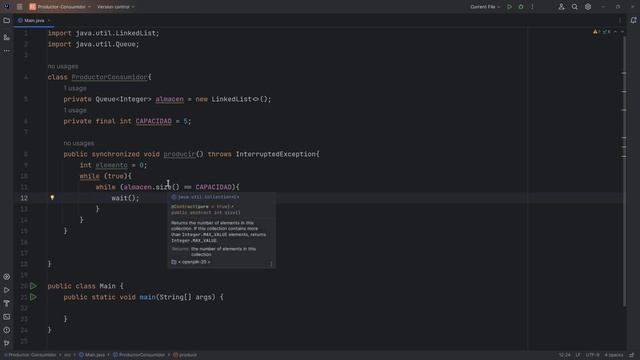Select the Main.java editor tab
The width and height of the screenshot is (640, 360).
(x=34, y=20)
